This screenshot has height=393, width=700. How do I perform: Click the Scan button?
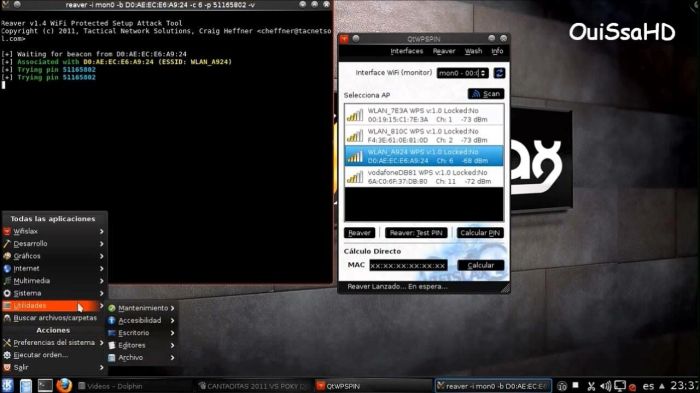coord(486,94)
